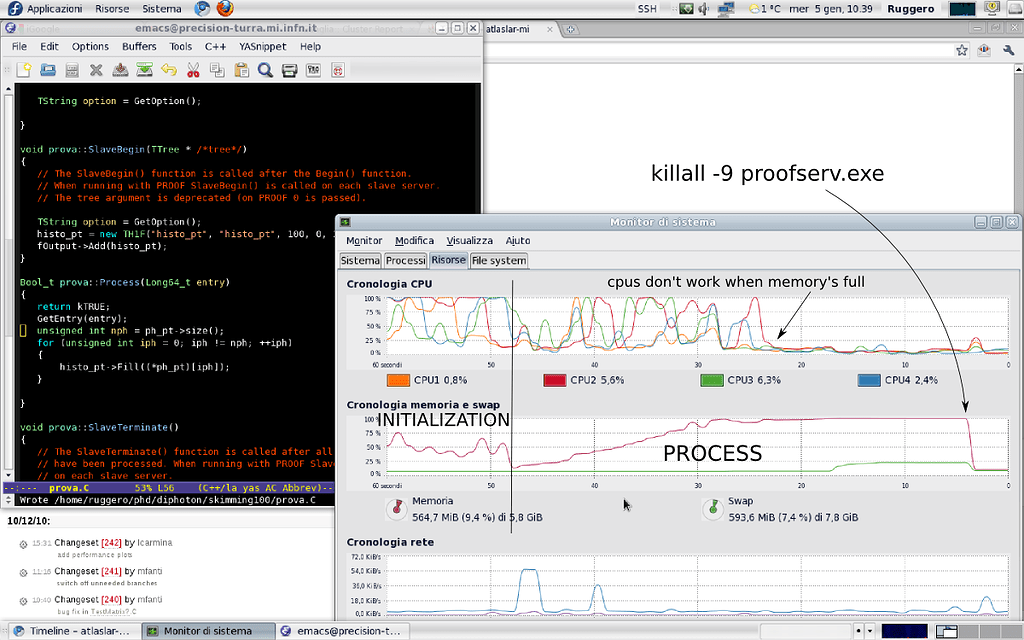Click the printer icon in Emacs toolbar
Image resolution: width=1024 pixels, height=640 pixels.
pyautogui.click(x=290, y=70)
